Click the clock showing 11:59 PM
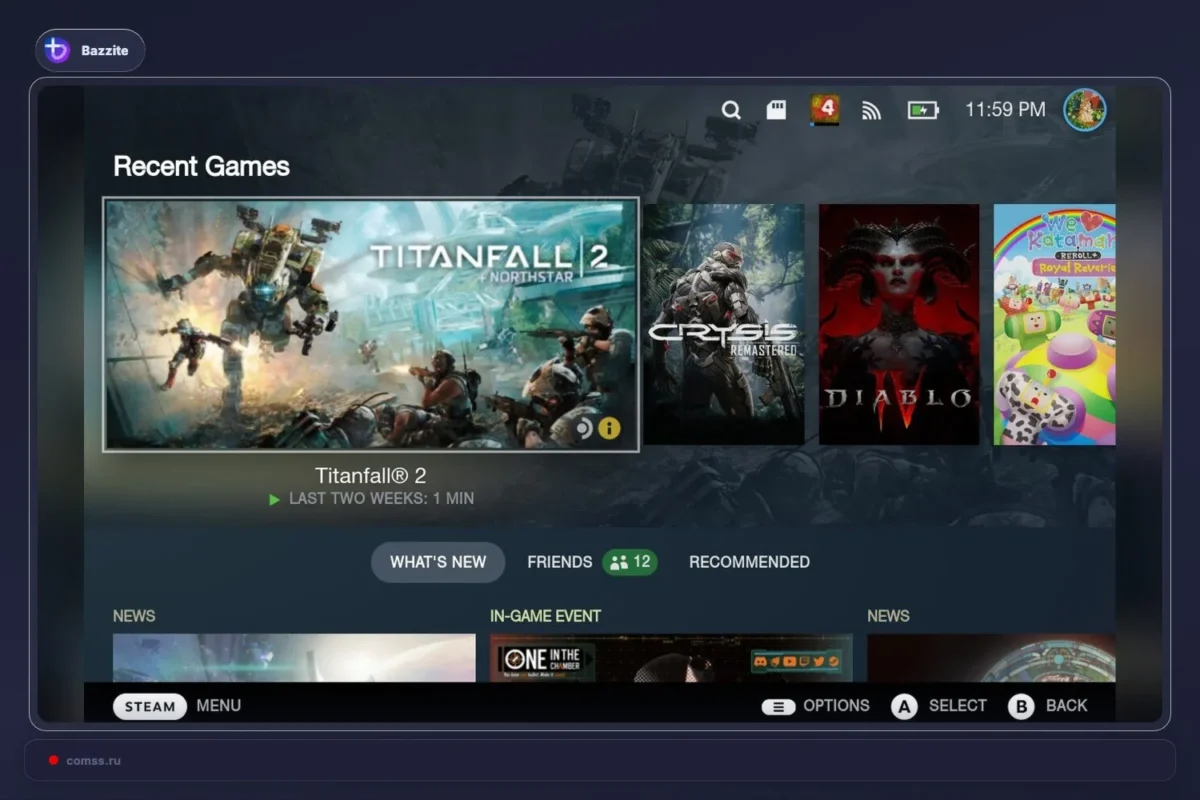The height and width of the screenshot is (800, 1200). click(1005, 110)
